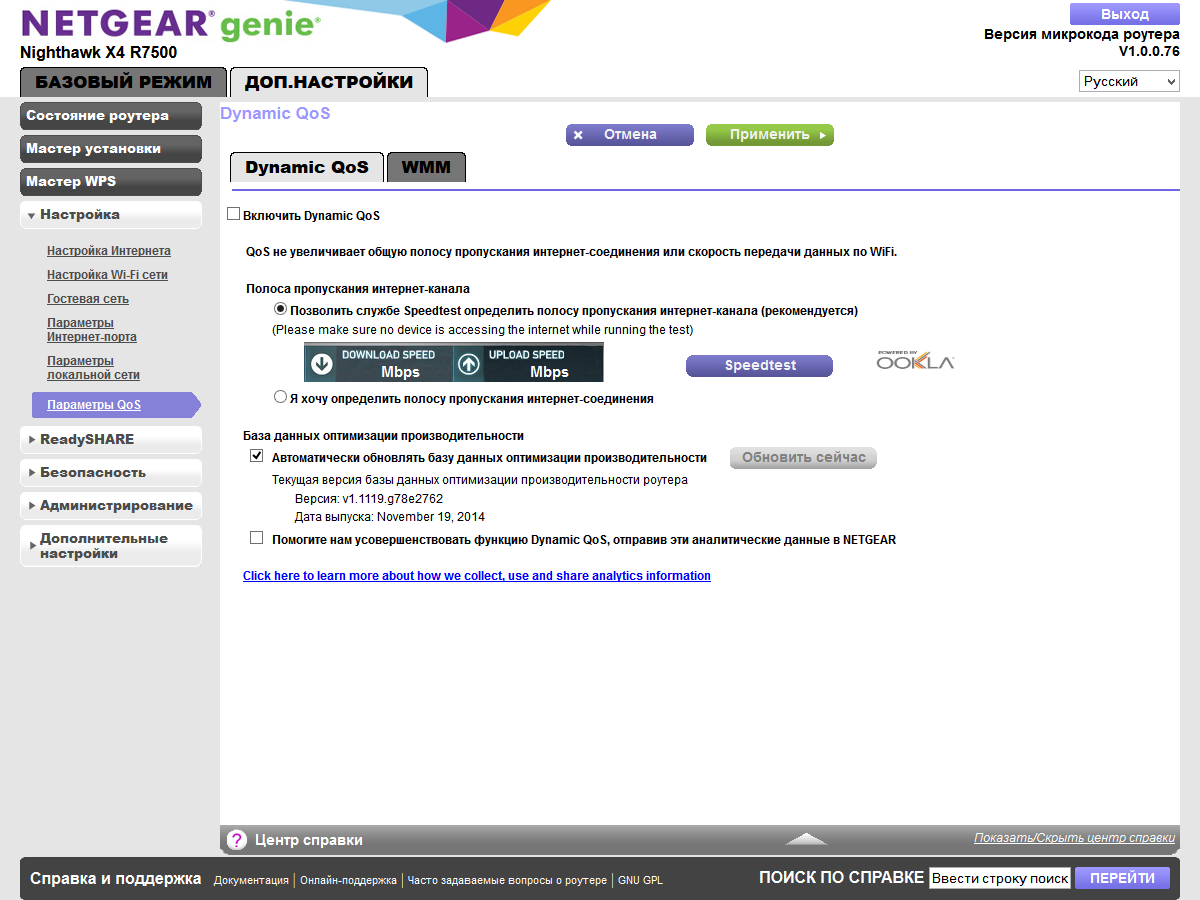1200x900 pixels.
Task: Open Состояние роутера in sidebar
Action: tap(111, 116)
